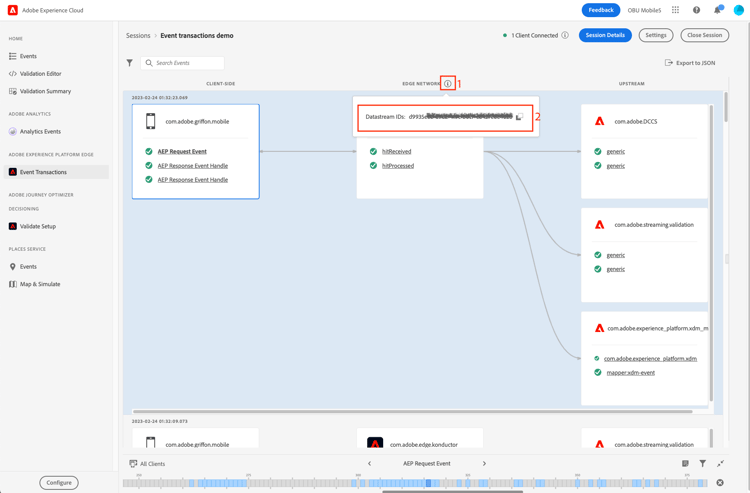The width and height of the screenshot is (750, 493).
Task: Go to Sessions breadcrumb link
Action: [x=138, y=35]
